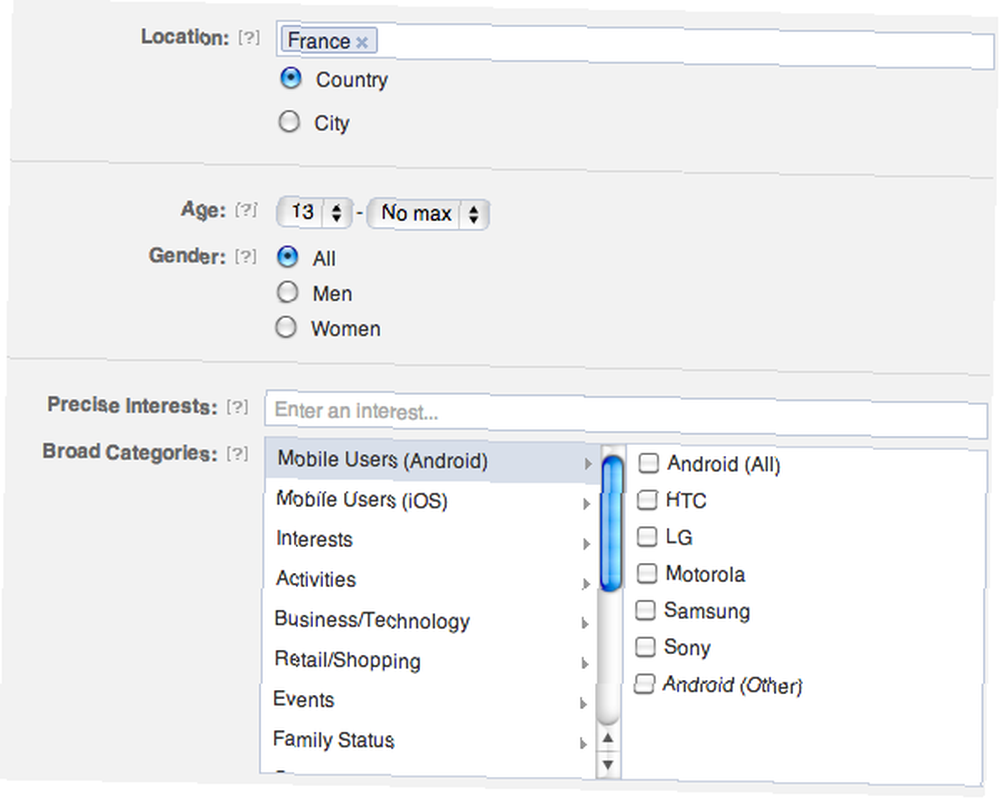
Task: Select Interests broad category
Action: coord(430,540)
